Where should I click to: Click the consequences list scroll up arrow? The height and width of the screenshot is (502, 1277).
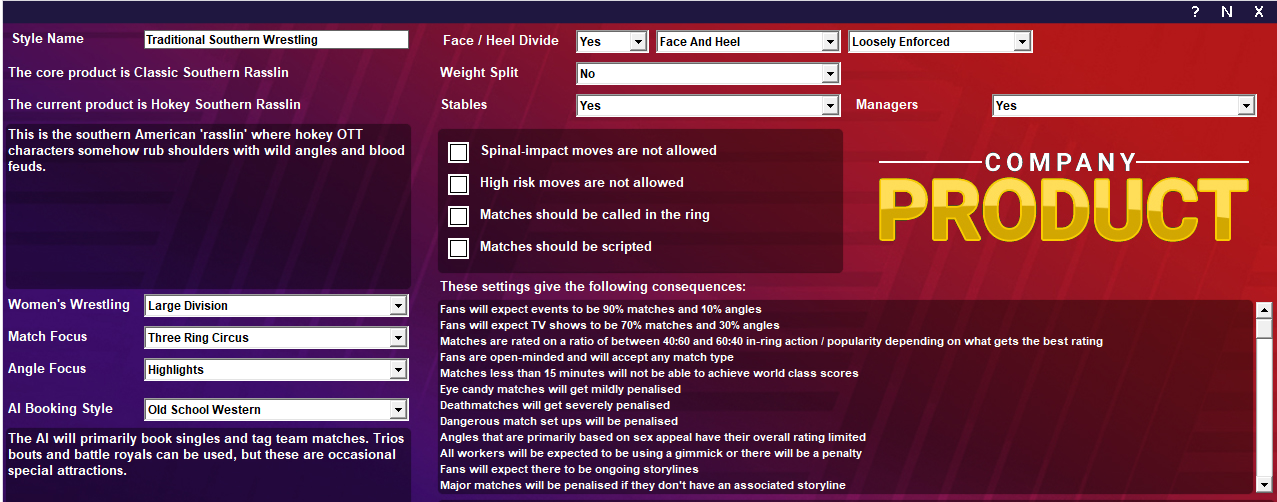click(x=1264, y=309)
